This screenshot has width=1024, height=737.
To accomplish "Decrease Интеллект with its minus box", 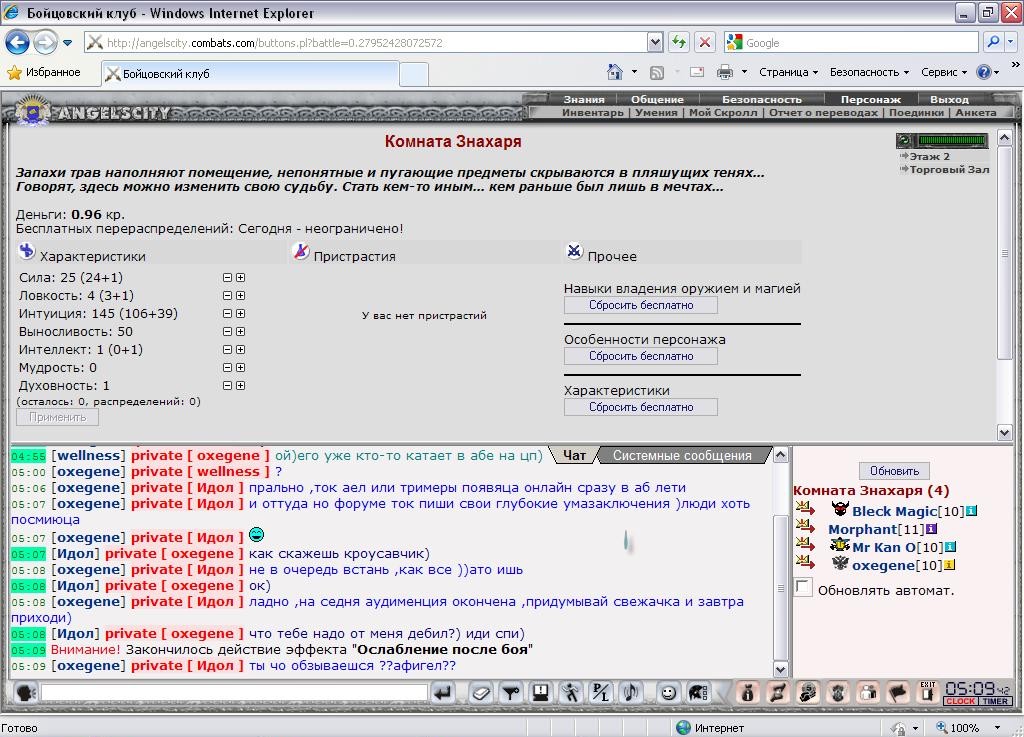I will point(227,349).
